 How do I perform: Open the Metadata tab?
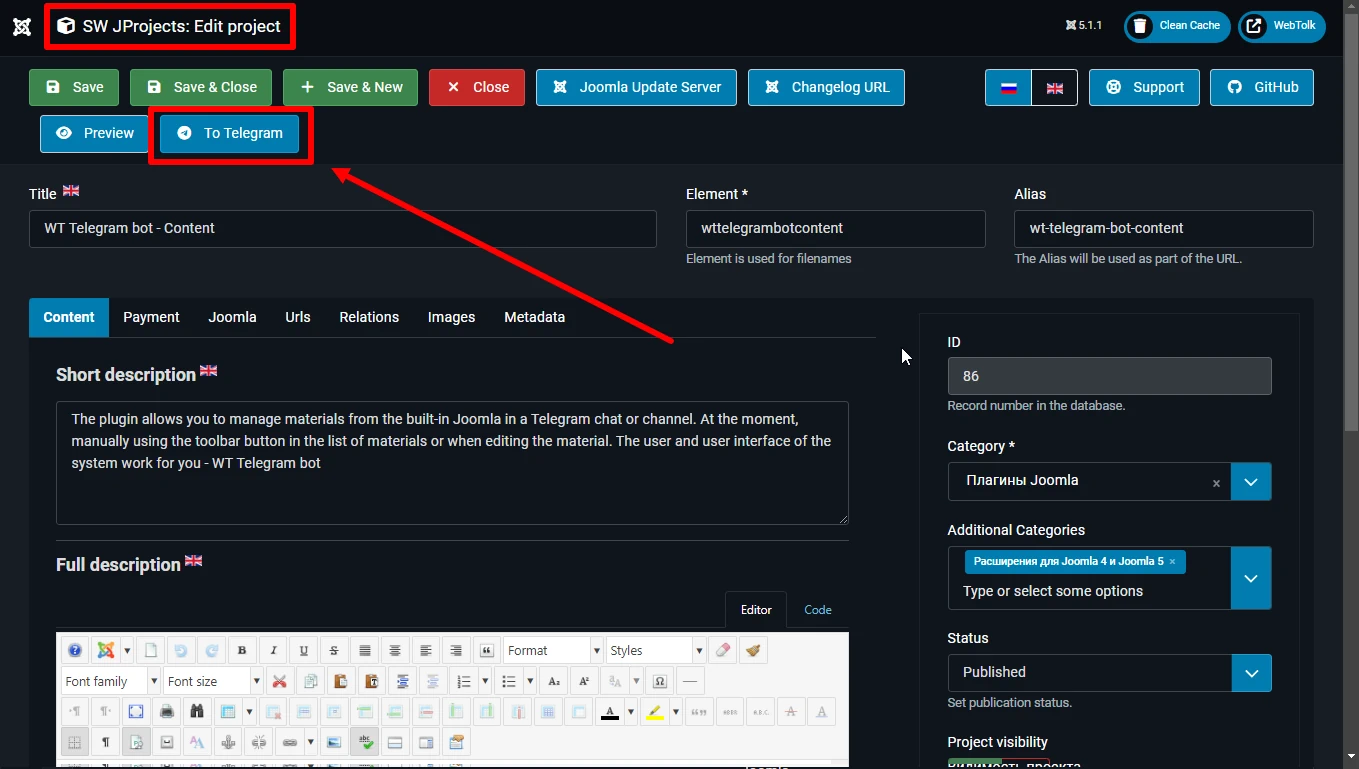[534, 317]
